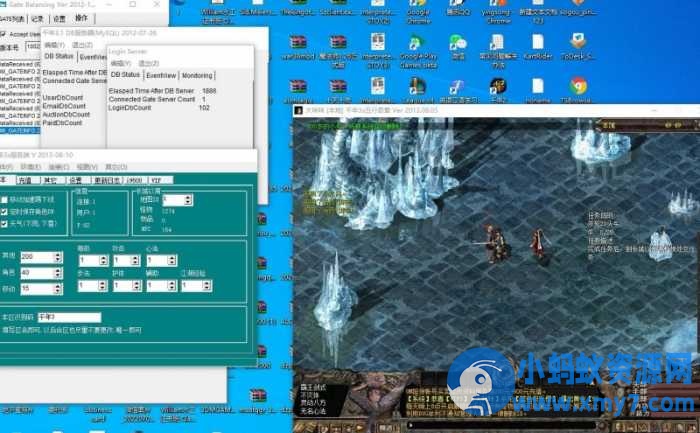Select DB Status tab in the DB server window

click(x=59, y=56)
